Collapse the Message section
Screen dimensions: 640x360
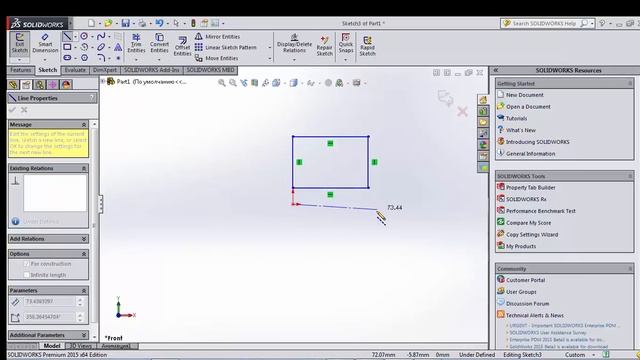pyautogui.click(x=84, y=124)
